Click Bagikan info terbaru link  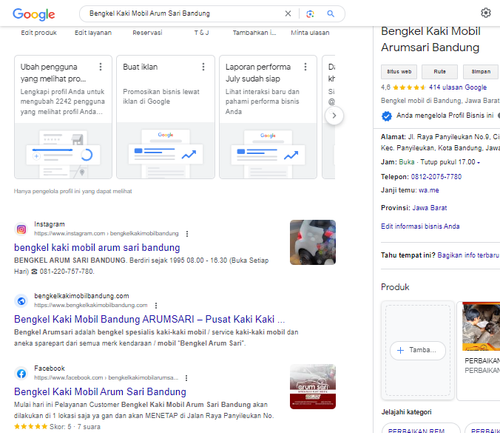(468, 255)
